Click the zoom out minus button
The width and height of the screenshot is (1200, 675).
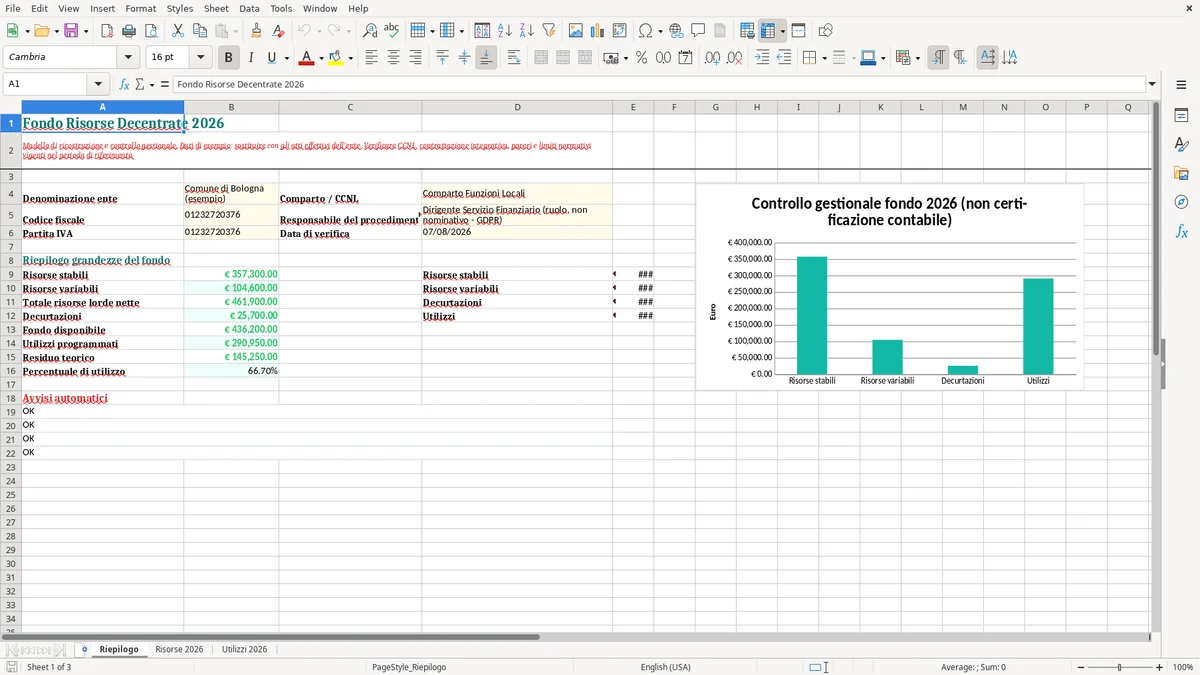click(x=1081, y=667)
